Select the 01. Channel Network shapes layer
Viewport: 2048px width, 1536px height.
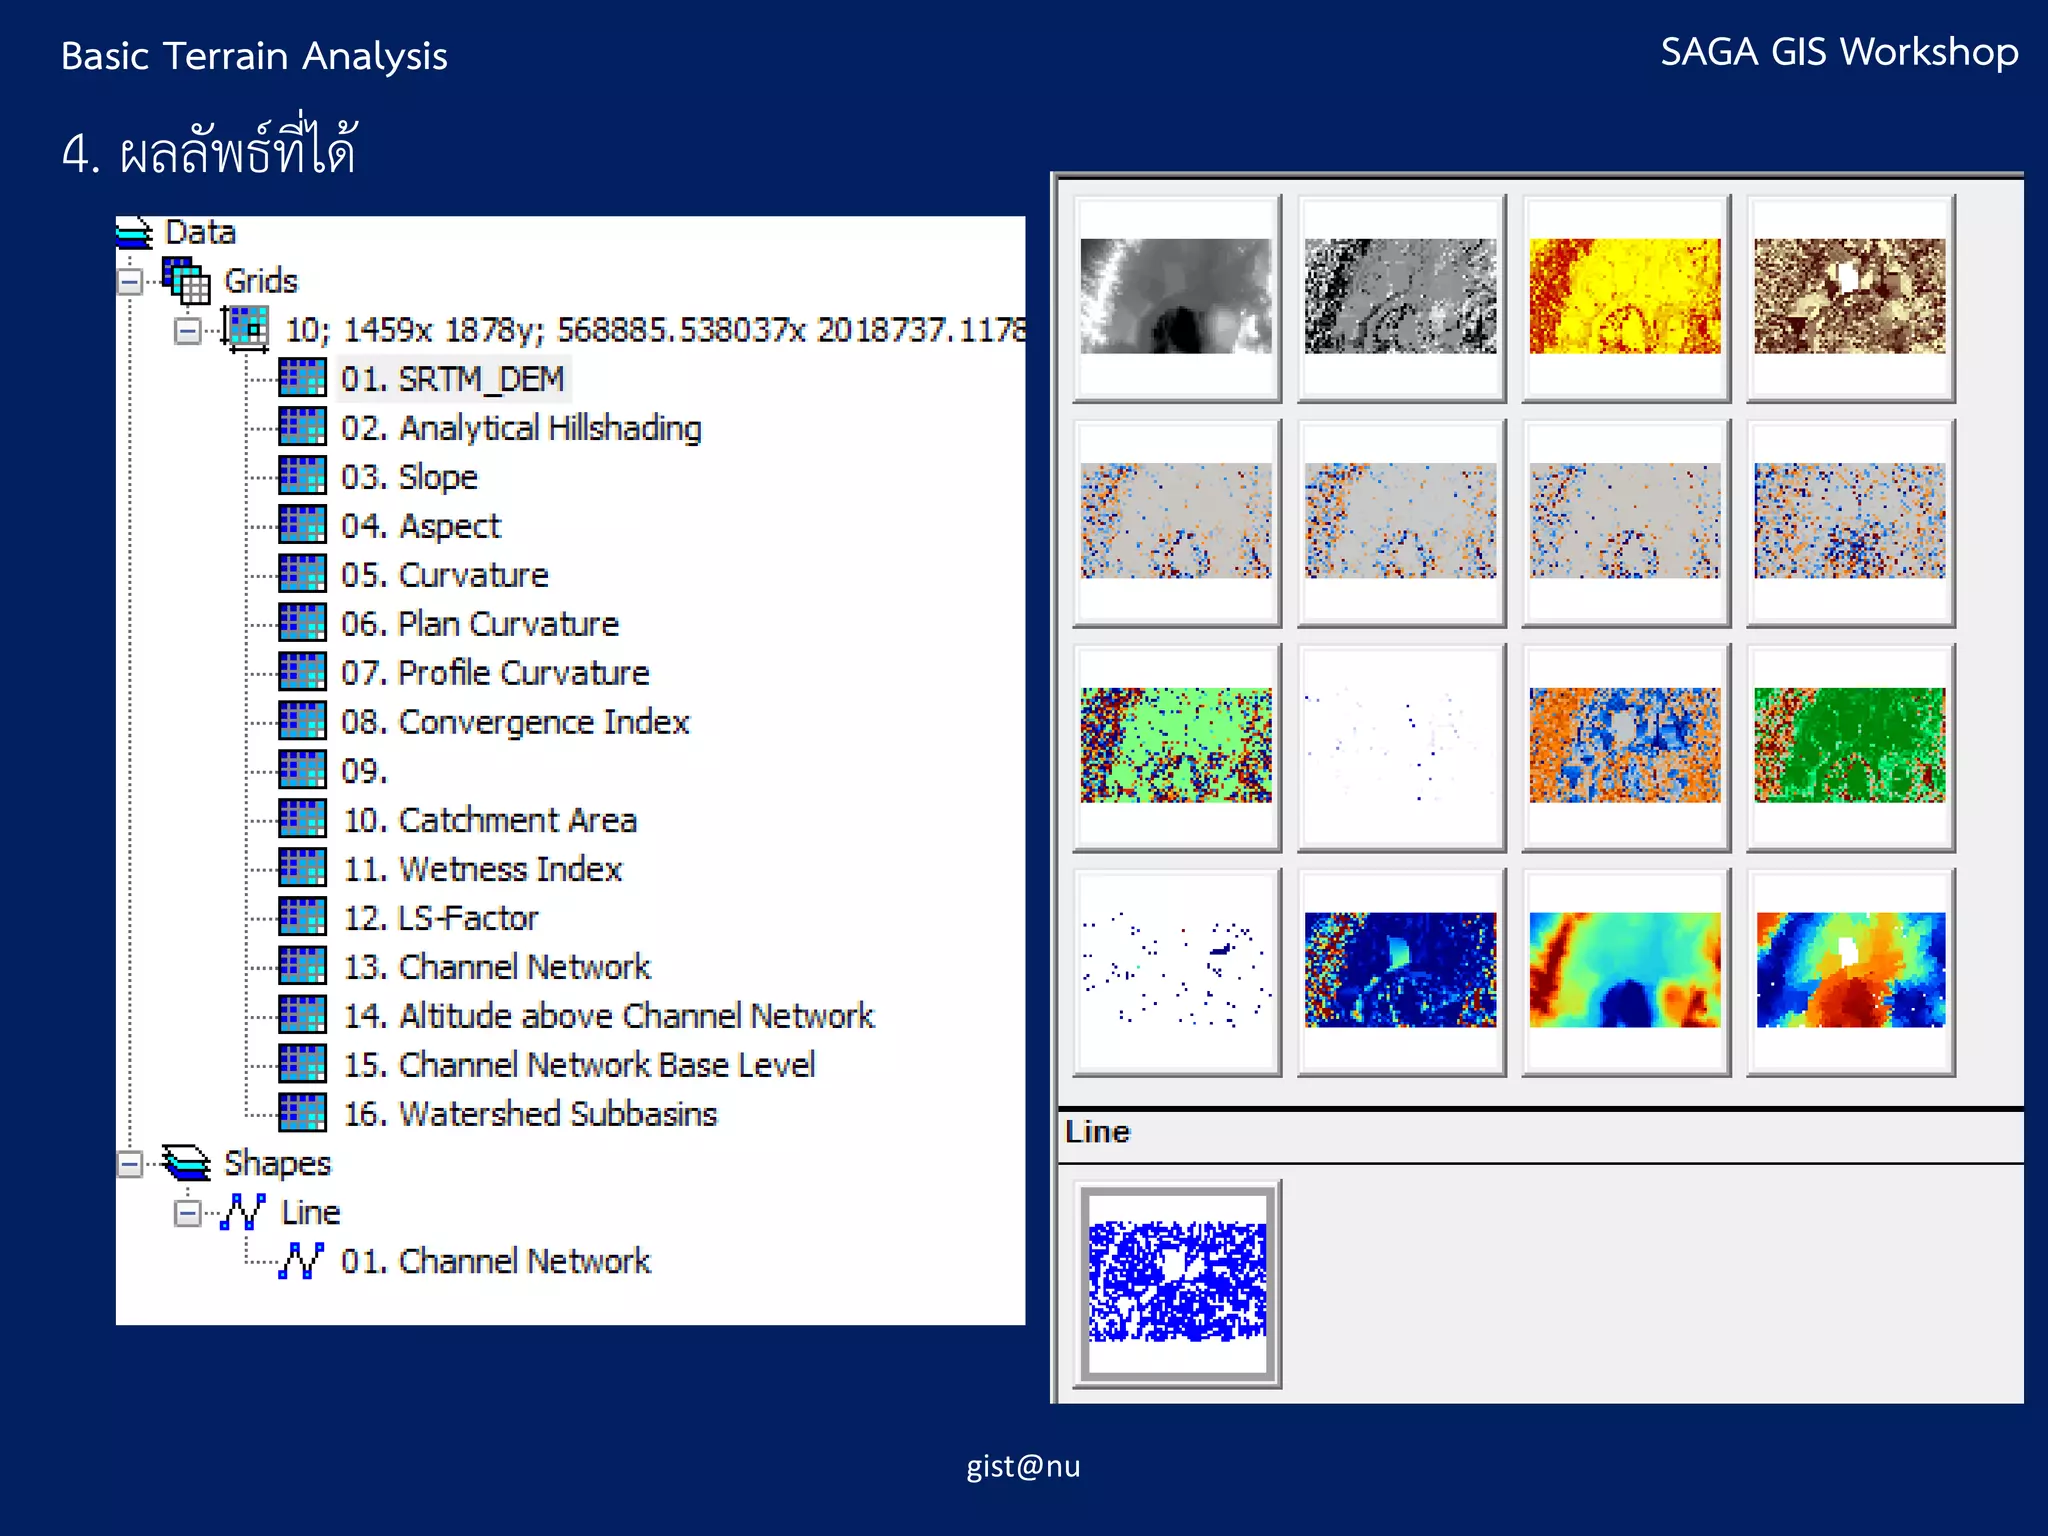click(496, 1261)
